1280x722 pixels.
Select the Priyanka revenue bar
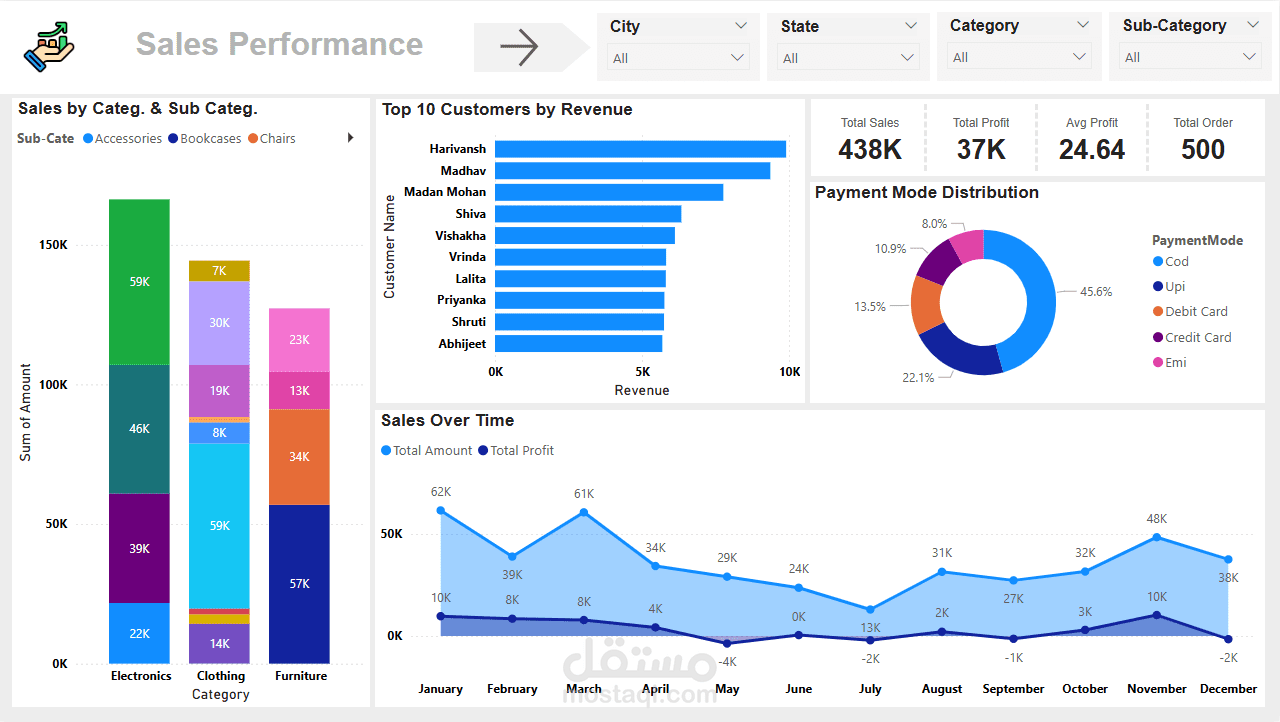[x=580, y=300]
